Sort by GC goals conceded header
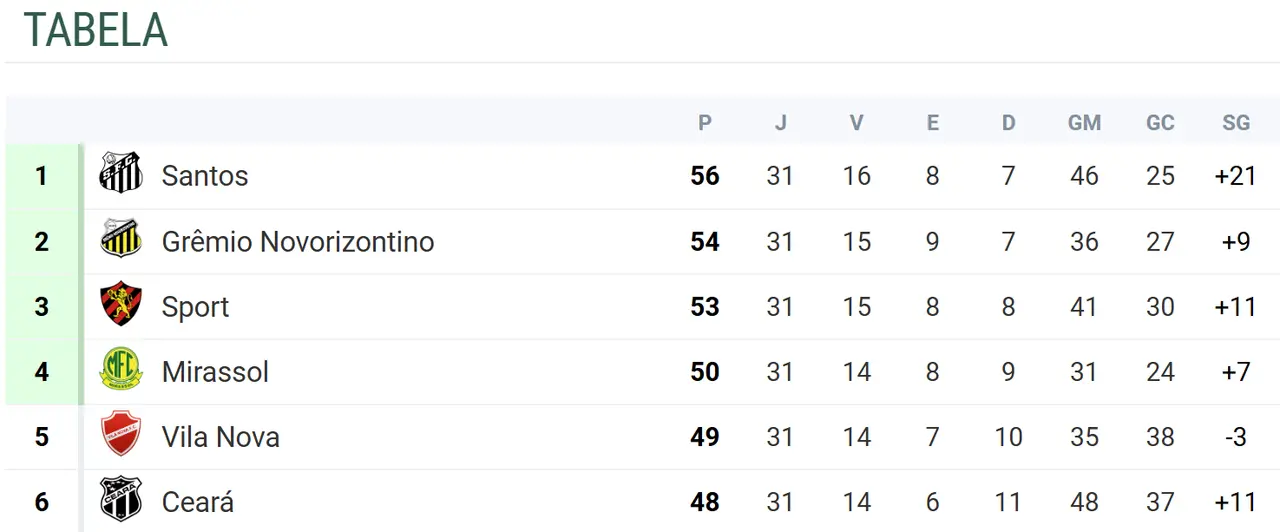Viewport: 1280px width, 532px height. pos(1160,123)
